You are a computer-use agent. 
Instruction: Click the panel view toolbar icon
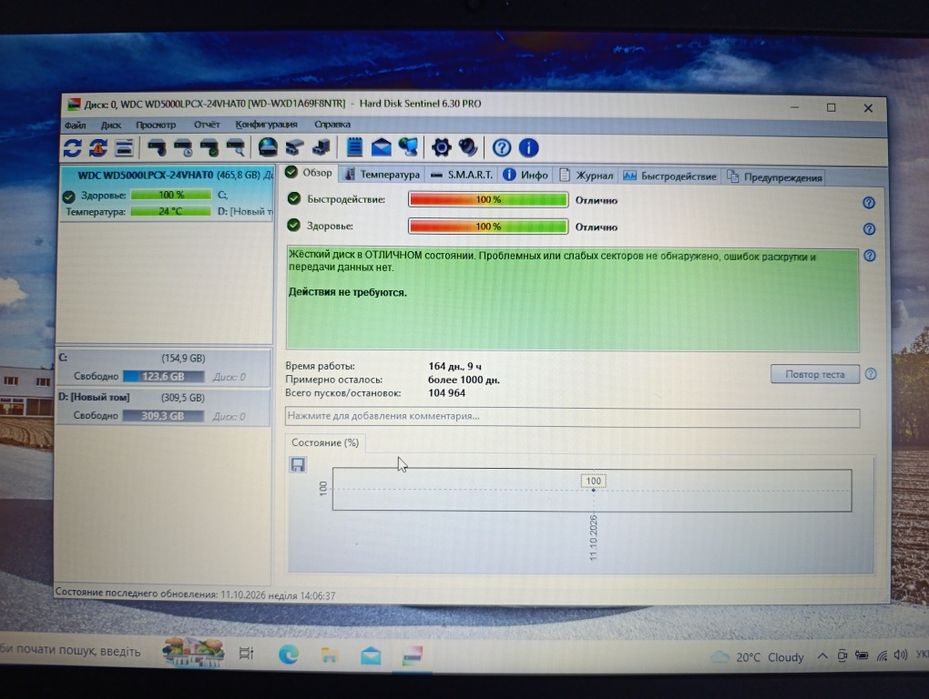[124, 148]
